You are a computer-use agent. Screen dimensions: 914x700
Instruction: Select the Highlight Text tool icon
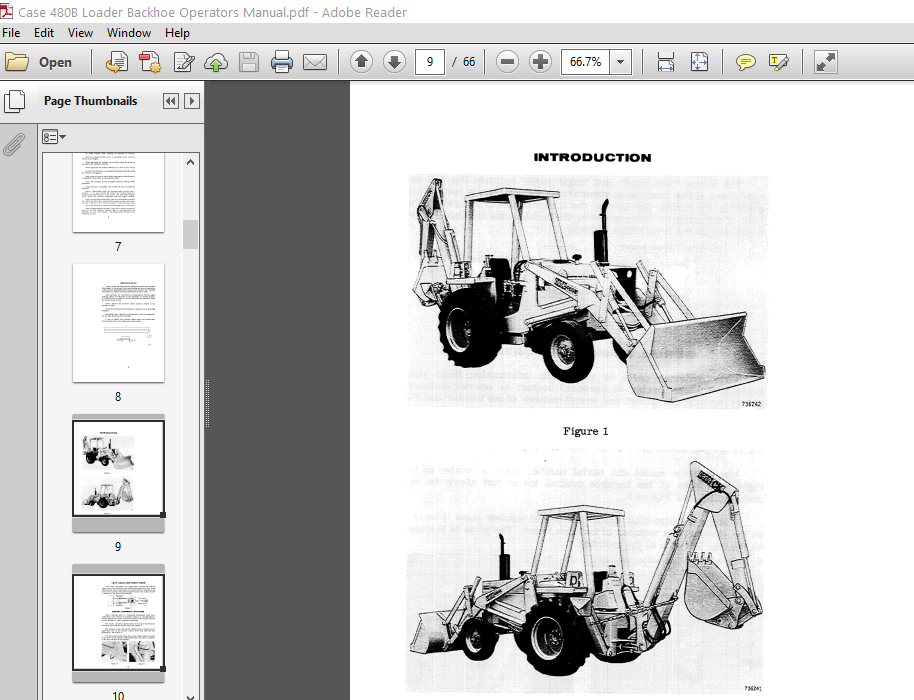click(x=779, y=62)
